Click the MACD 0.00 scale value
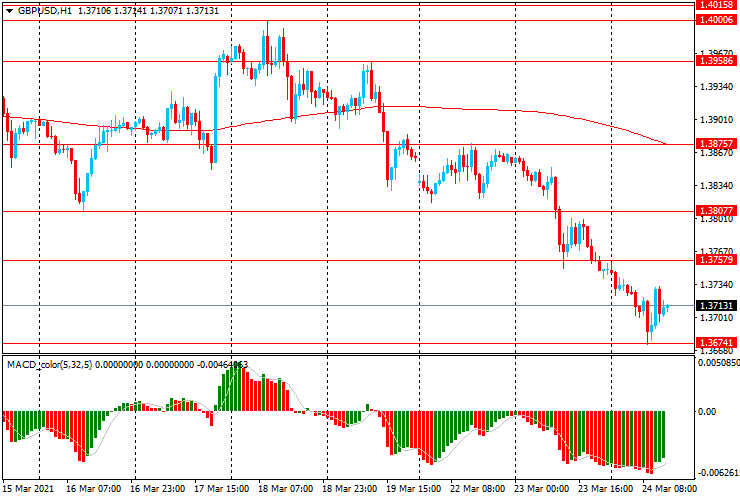Viewport: 740px width, 500px height. [x=707, y=412]
